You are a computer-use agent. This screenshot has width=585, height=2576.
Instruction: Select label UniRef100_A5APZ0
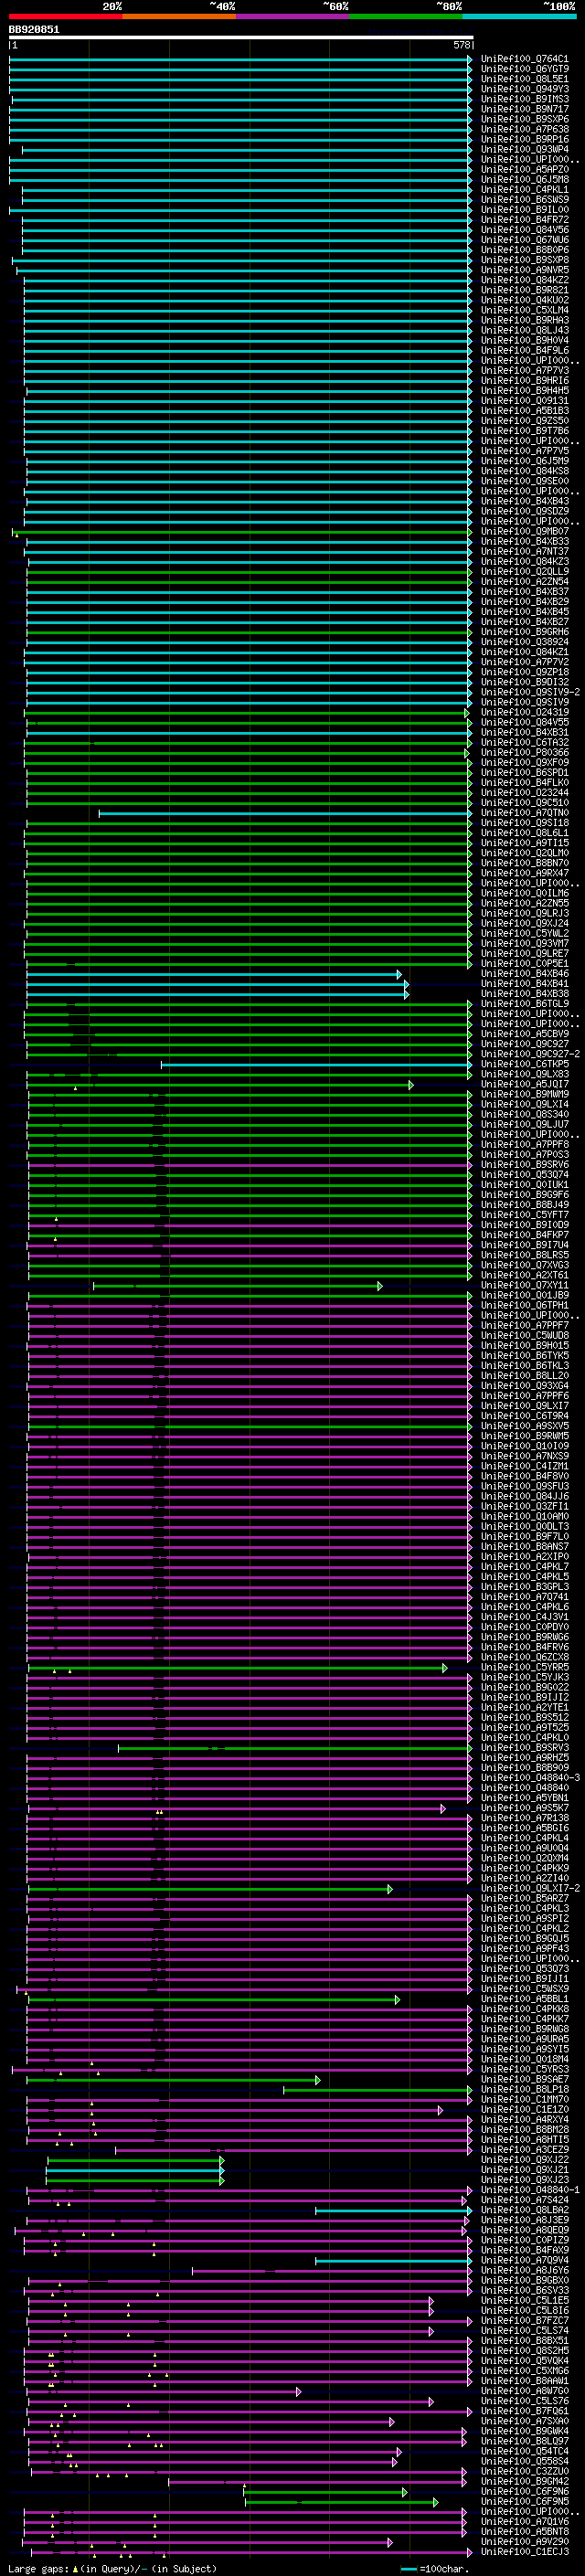524,170
